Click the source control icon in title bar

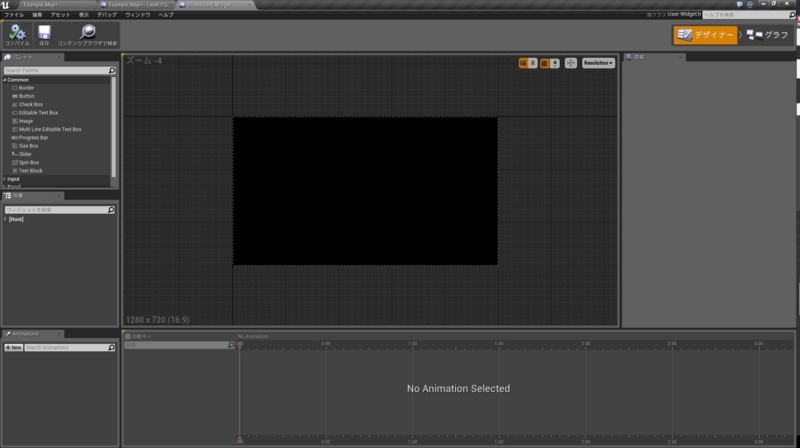(x=749, y=4)
